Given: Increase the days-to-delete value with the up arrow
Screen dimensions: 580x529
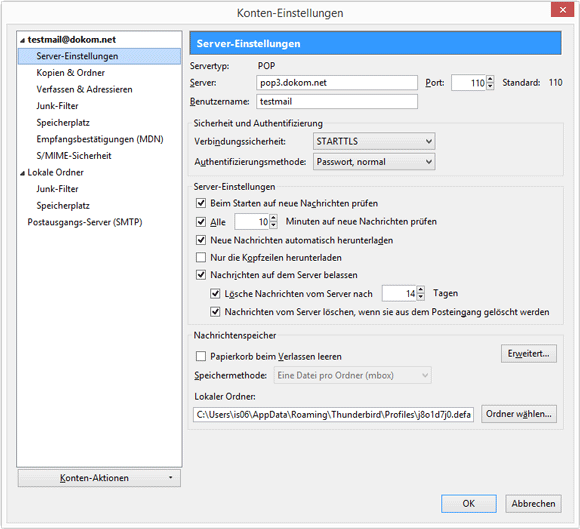Looking at the screenshot, I should coord(421,289).
